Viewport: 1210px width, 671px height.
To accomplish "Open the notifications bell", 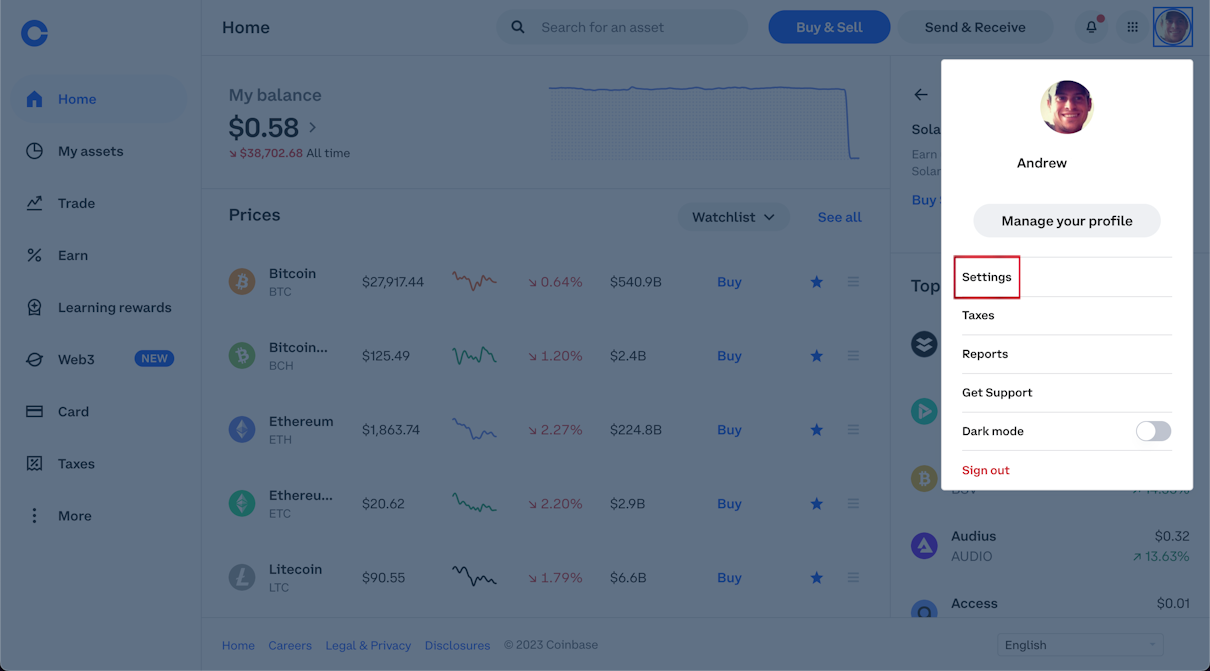I will [x=1091, y=27].
